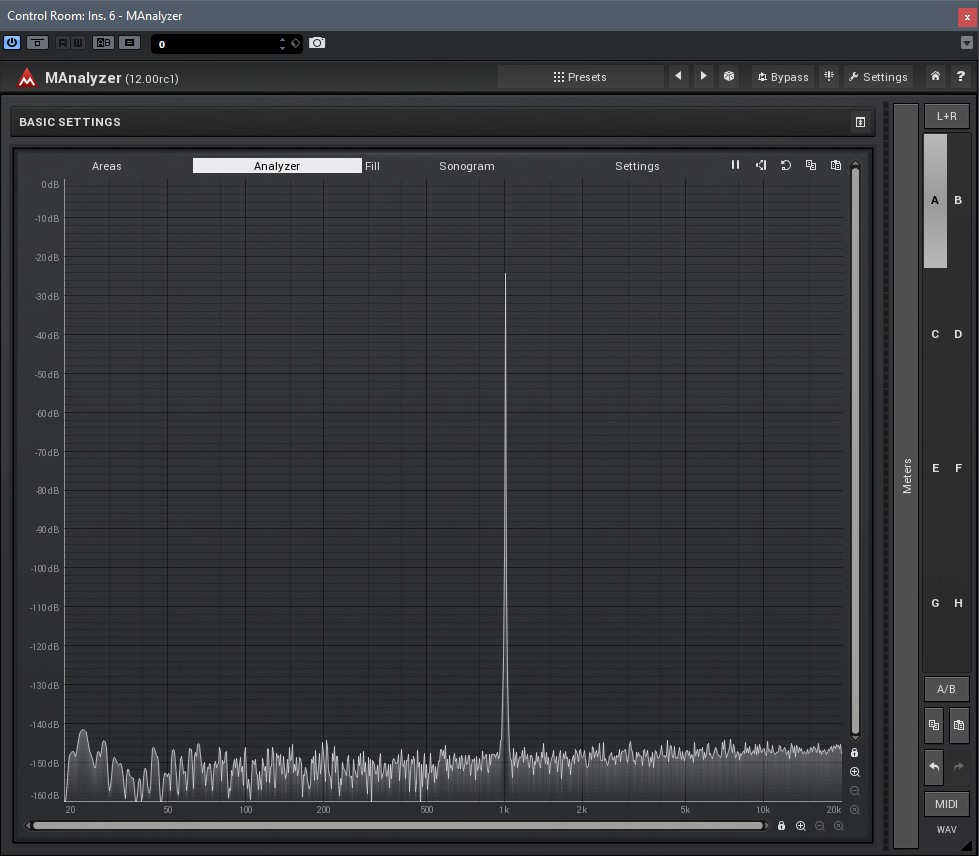Screen dimensions: 979x856
Task: Toggle the vertical axis lock icon
Action: pyautogui.click(x=855, y=753)
